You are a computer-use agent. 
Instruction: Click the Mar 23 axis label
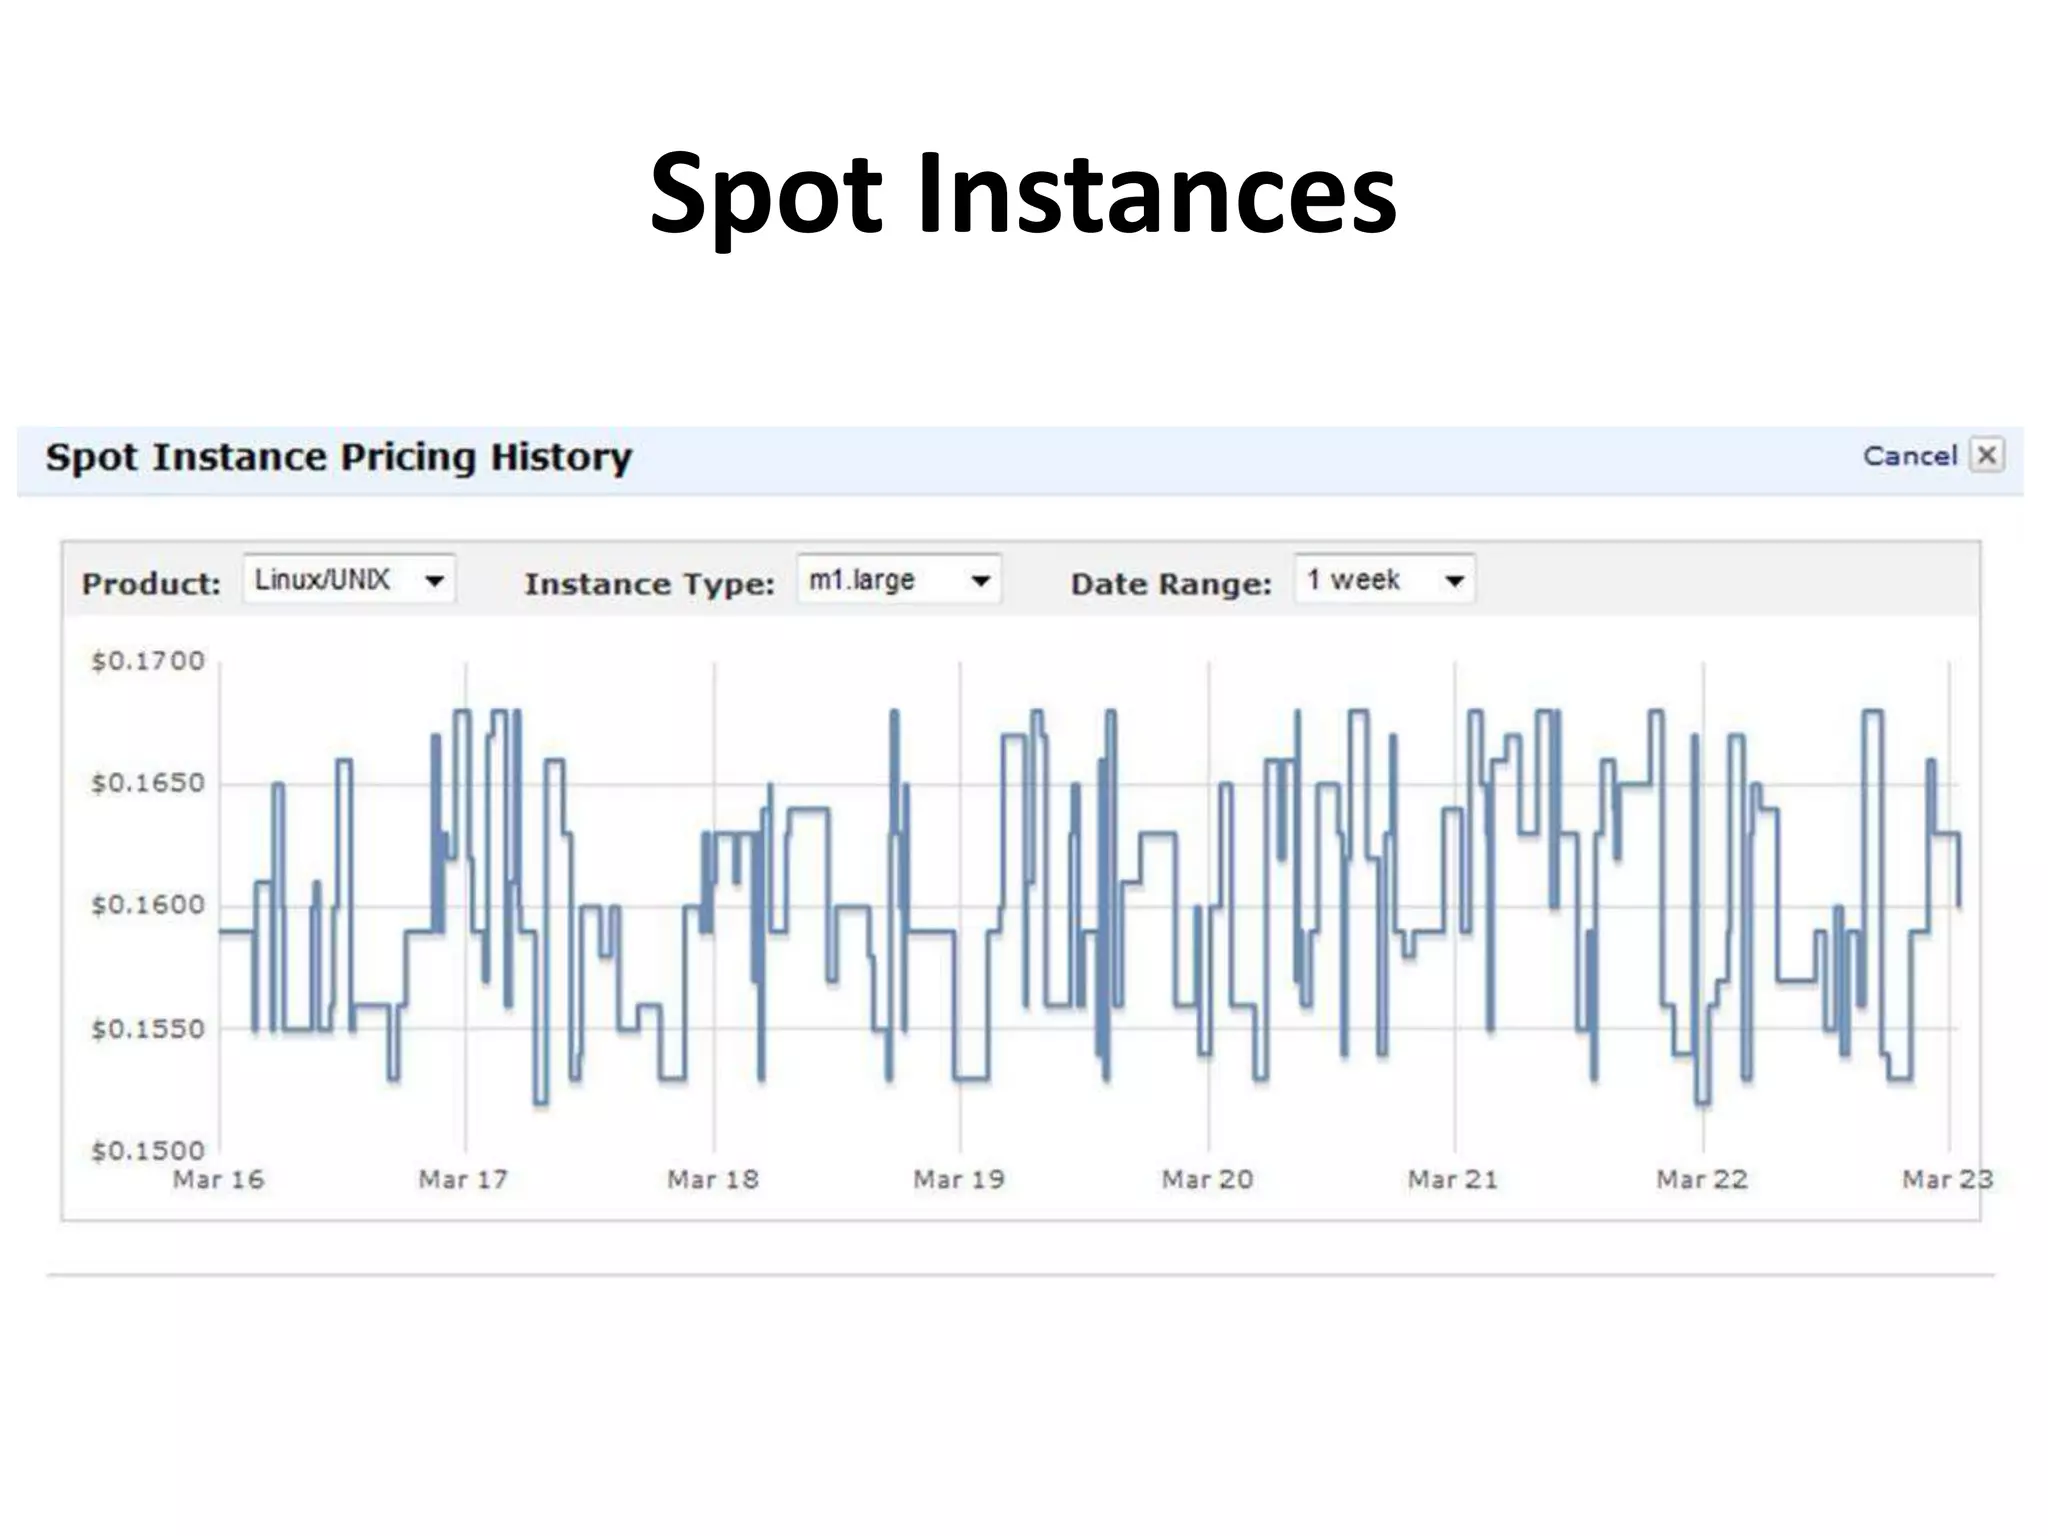point(1947,1180)
